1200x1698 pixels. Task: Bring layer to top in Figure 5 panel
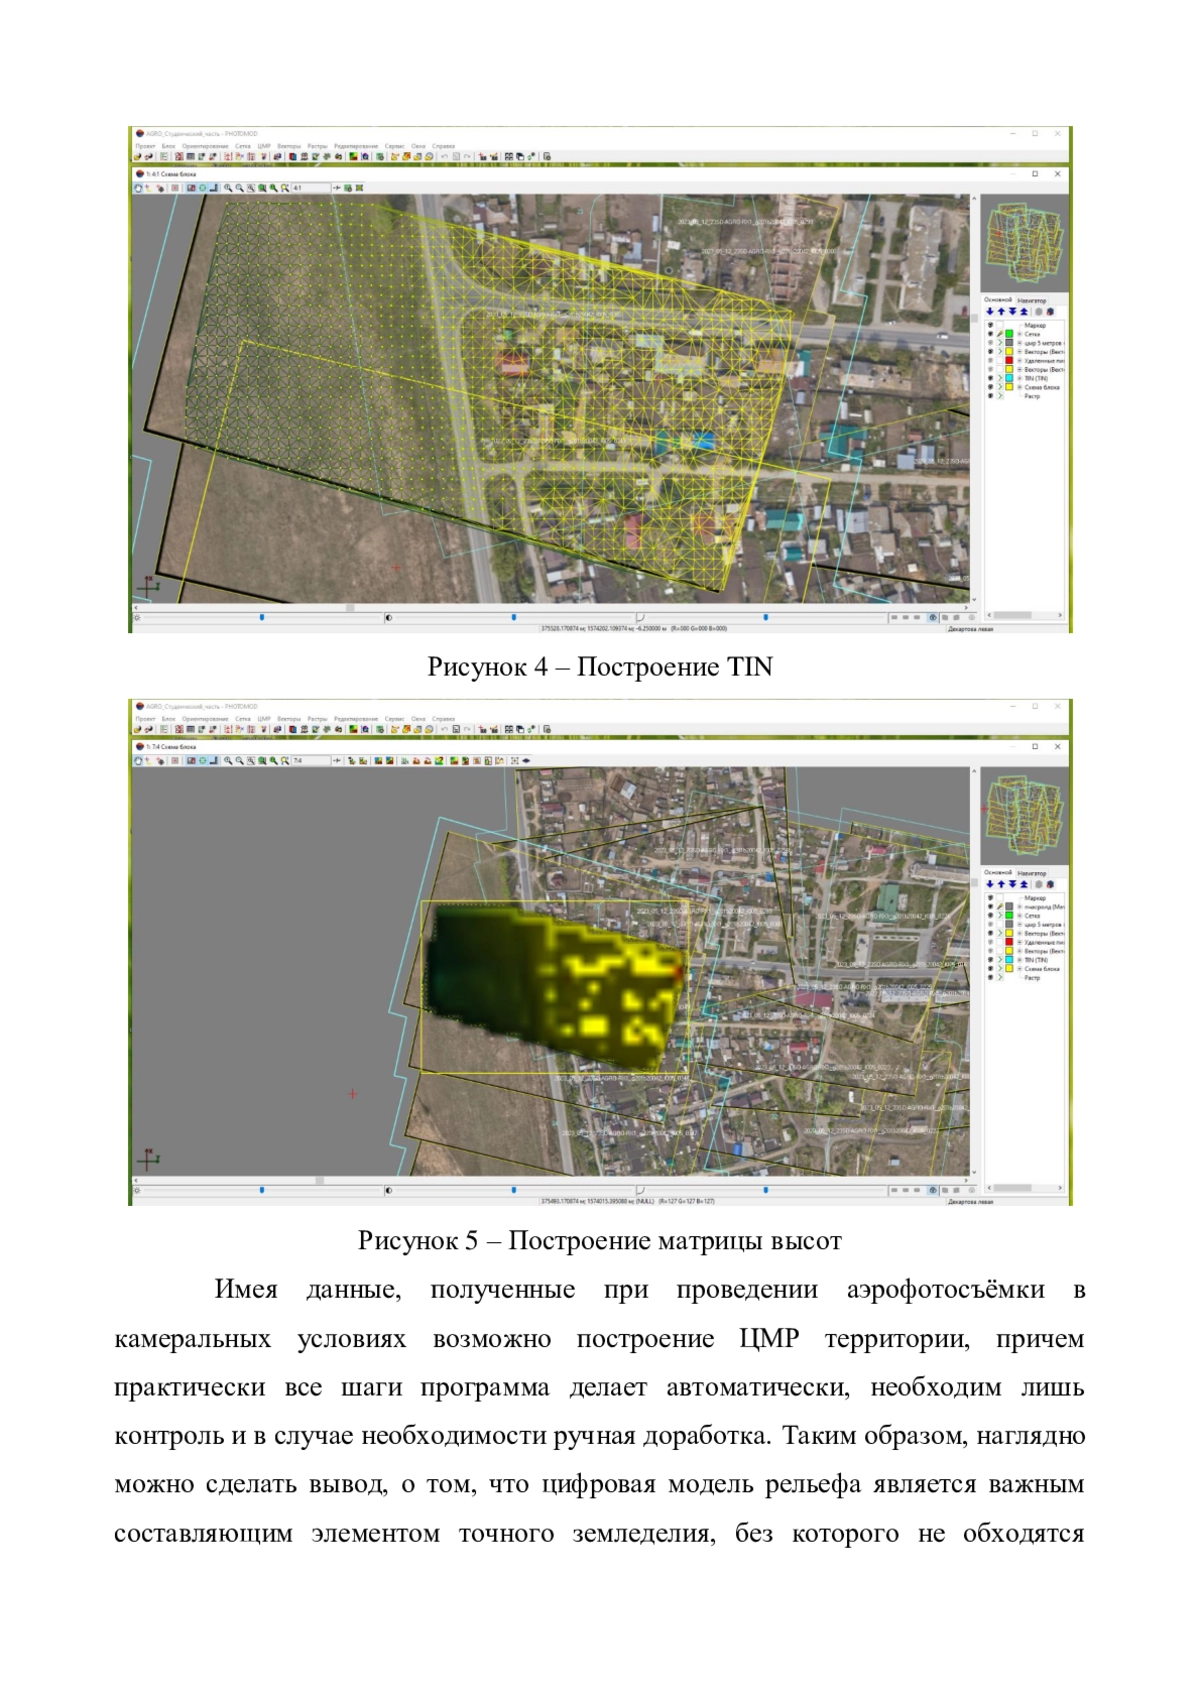click(x=1023, y=884)
